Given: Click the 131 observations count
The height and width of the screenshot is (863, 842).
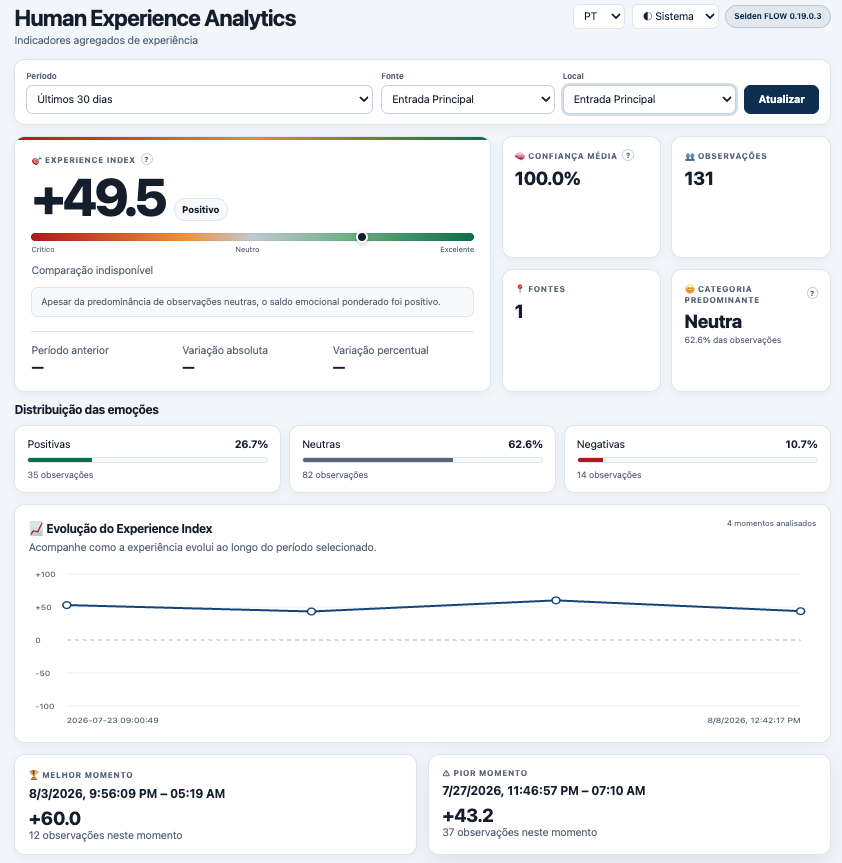Looking at the screenshot, I should click(699, 179).
